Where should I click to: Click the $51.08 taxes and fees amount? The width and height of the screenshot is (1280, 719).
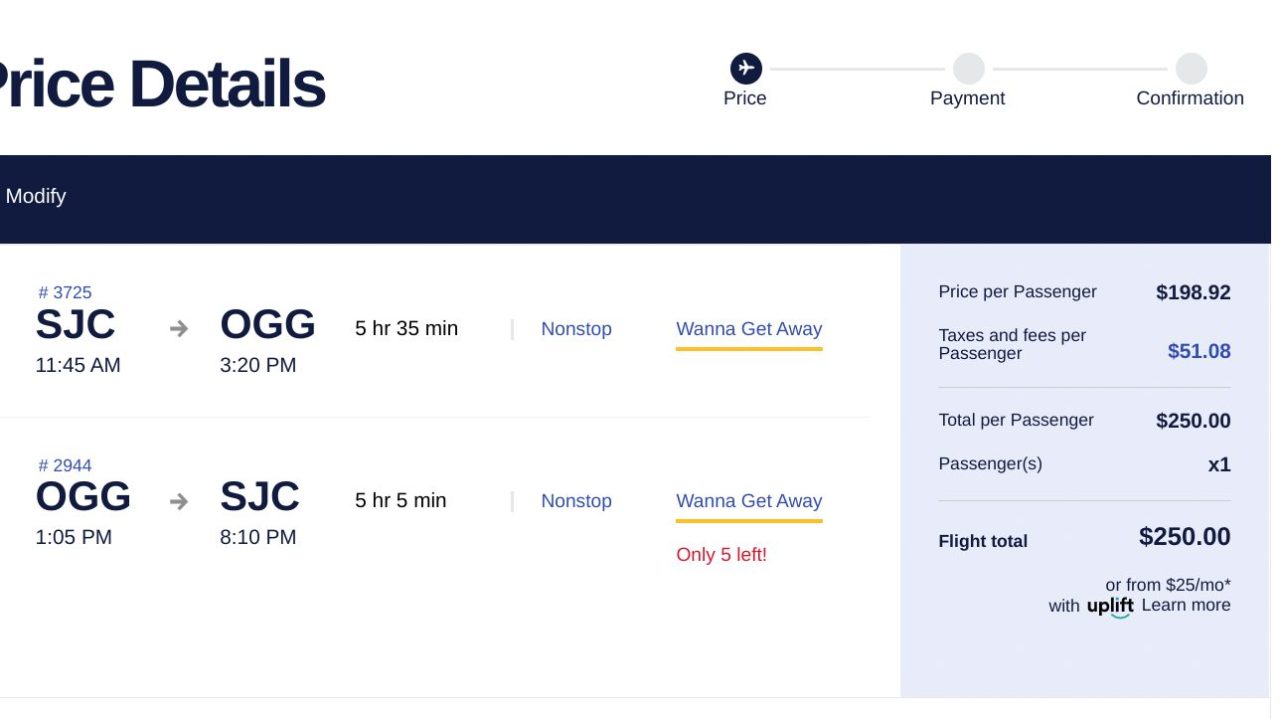point(1199,351)
